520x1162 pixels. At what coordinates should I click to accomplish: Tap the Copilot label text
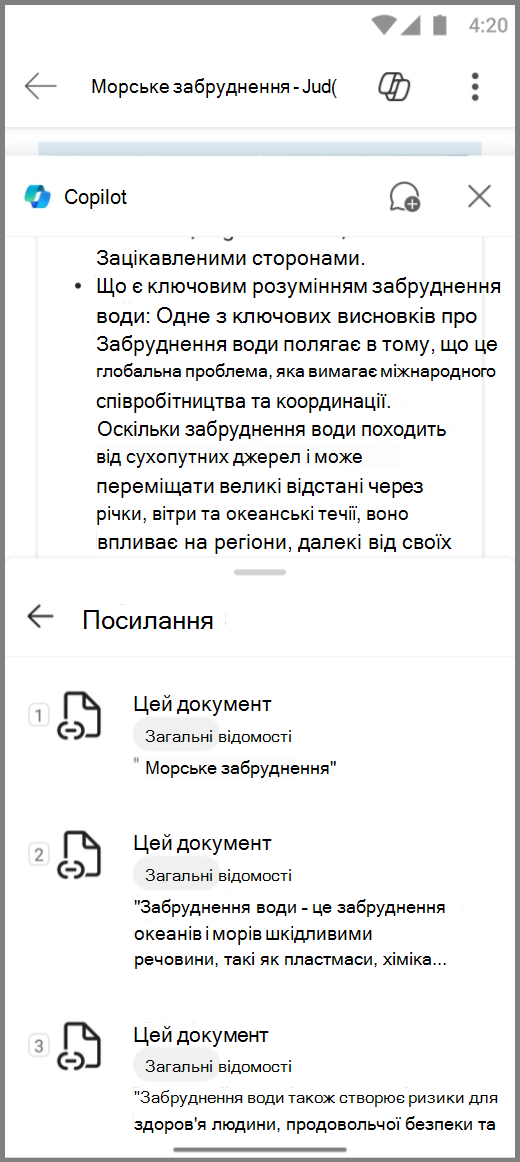pos(96,197)
